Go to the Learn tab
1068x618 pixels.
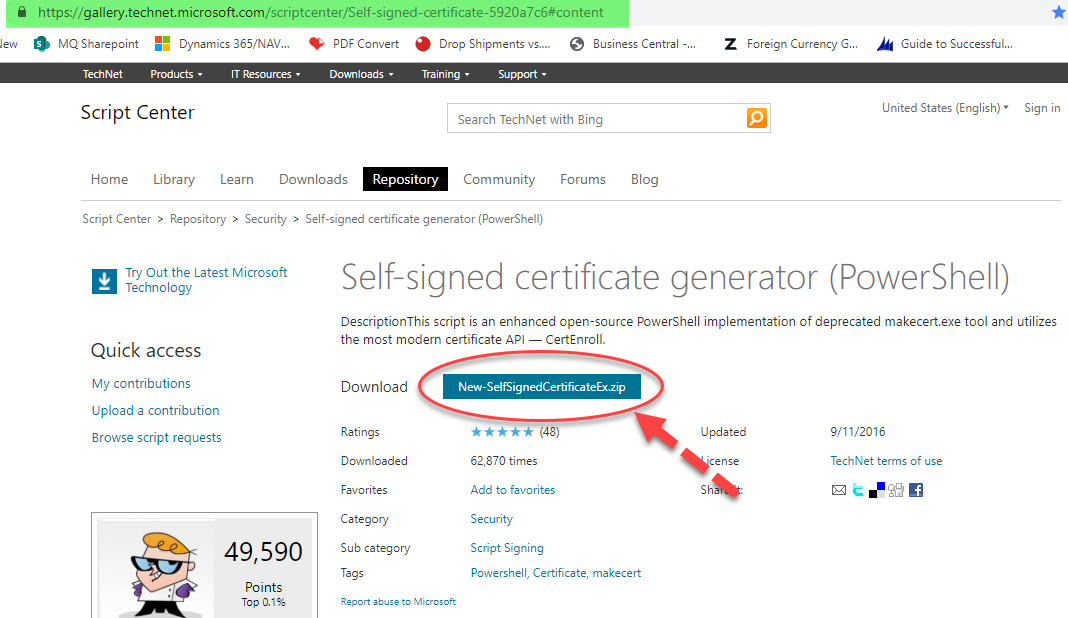(236, 179)
